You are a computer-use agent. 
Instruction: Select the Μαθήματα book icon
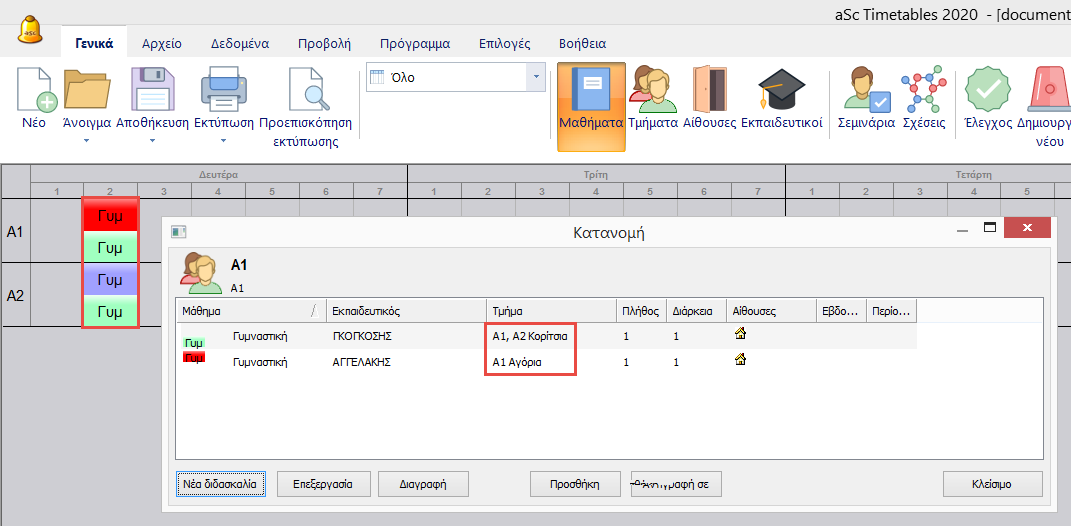(591, 92)
